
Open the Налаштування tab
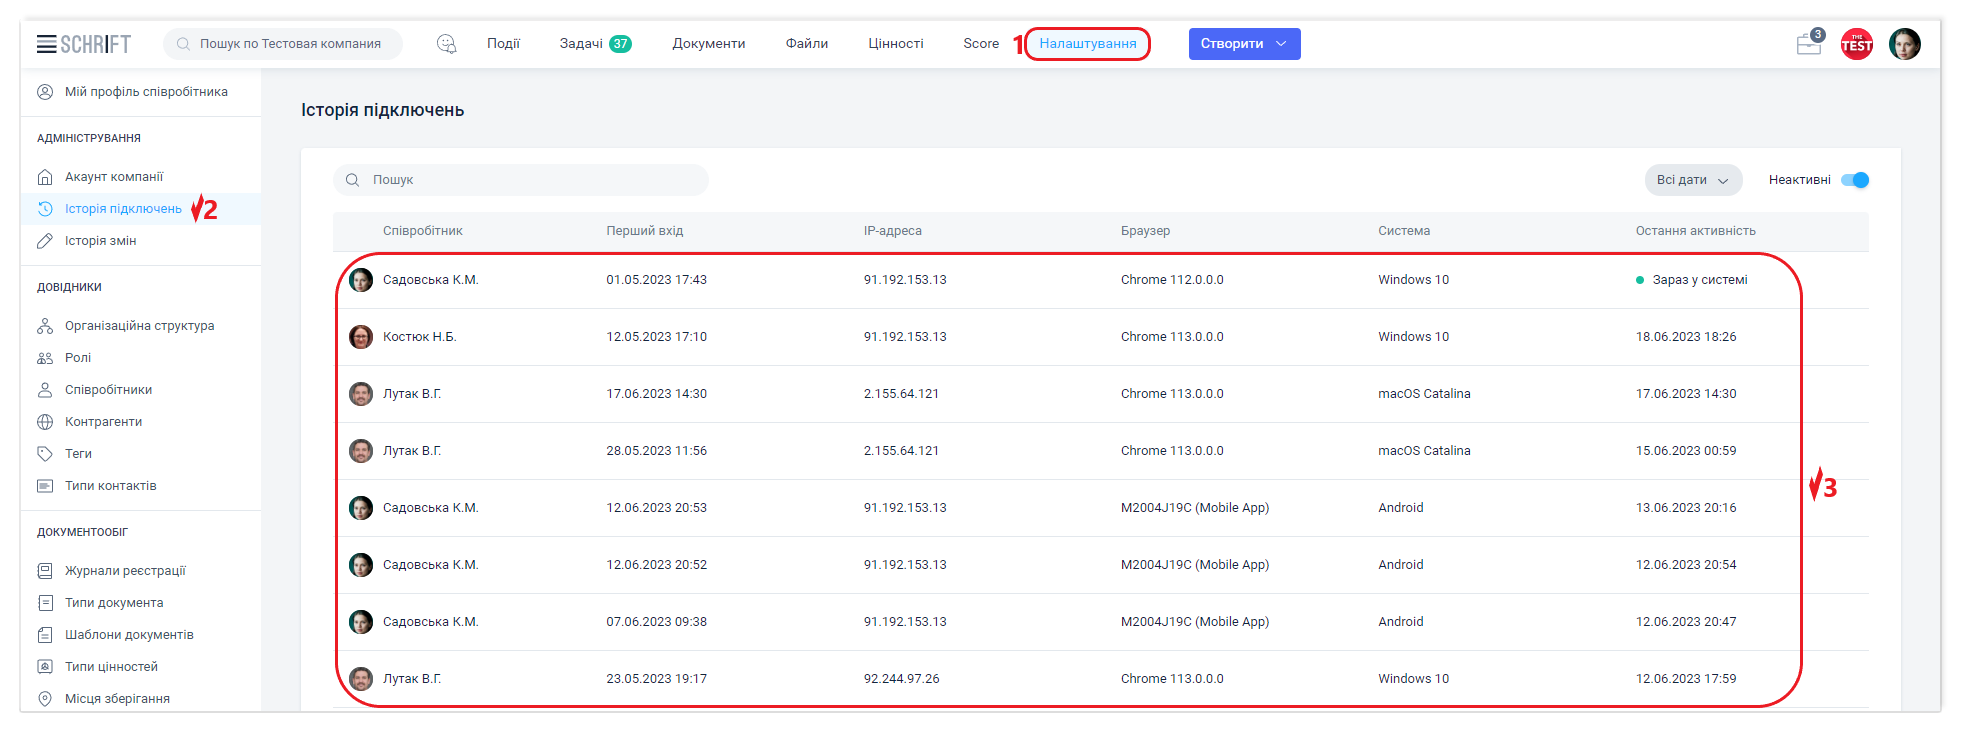pos(1087,44)
